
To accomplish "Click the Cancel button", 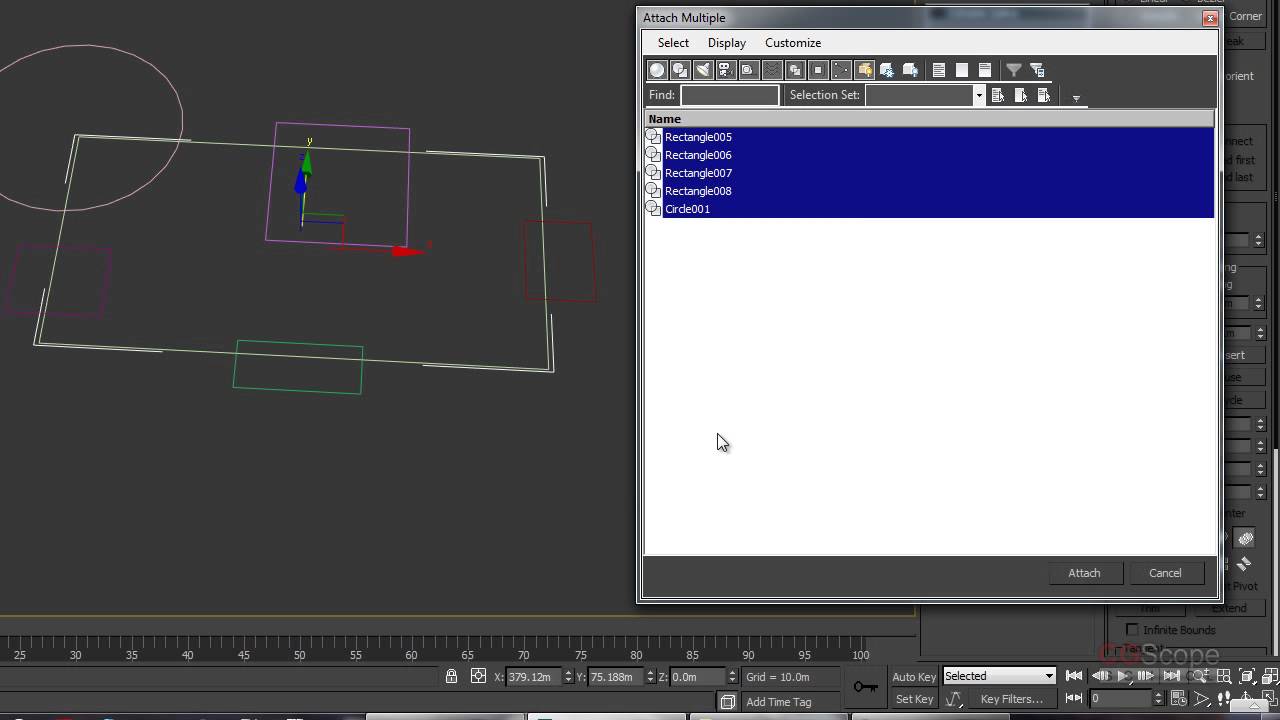I will 1165,573.
